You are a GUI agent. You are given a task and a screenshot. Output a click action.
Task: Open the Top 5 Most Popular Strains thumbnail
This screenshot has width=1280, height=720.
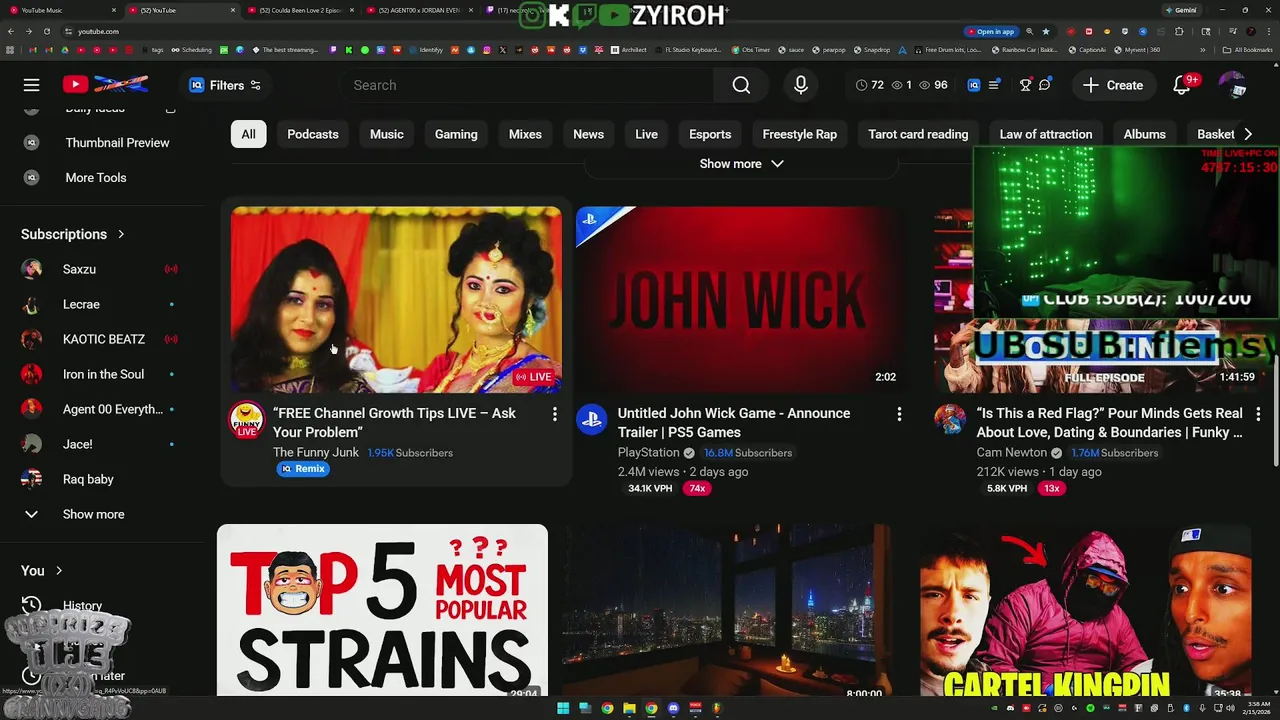point(382,609)
